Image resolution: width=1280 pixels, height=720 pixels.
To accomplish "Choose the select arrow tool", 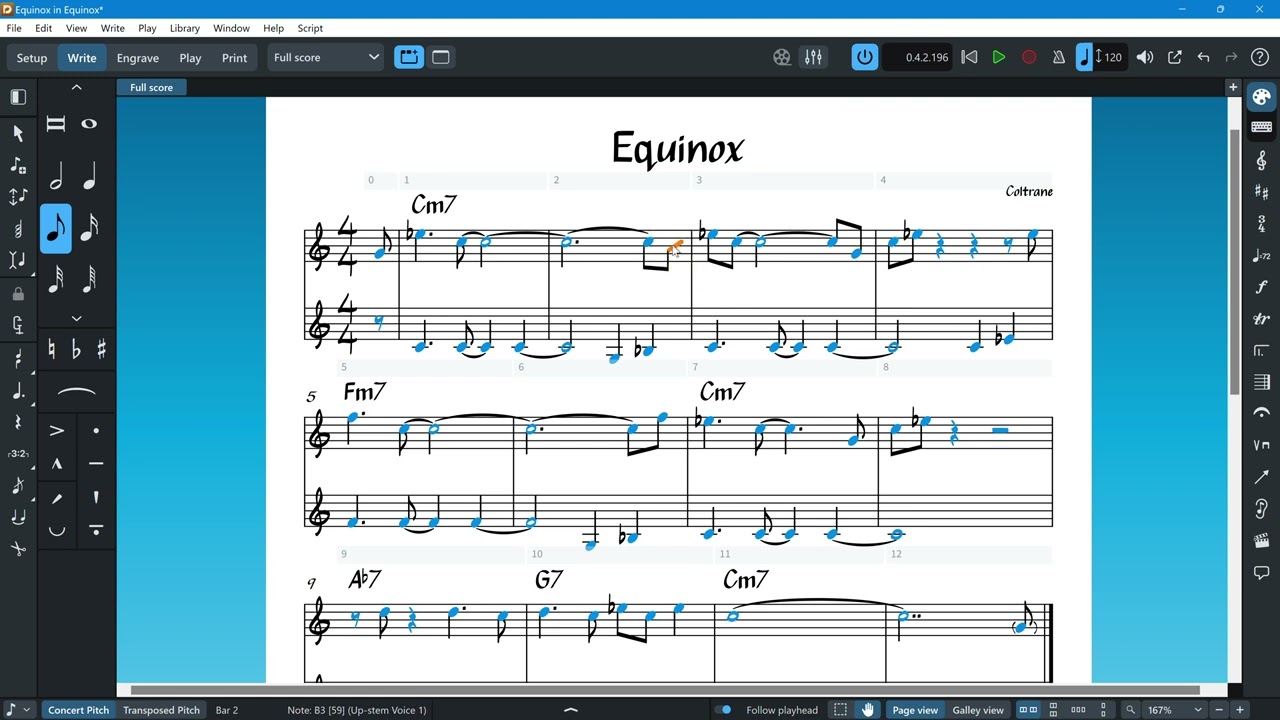I will (18, 133).
